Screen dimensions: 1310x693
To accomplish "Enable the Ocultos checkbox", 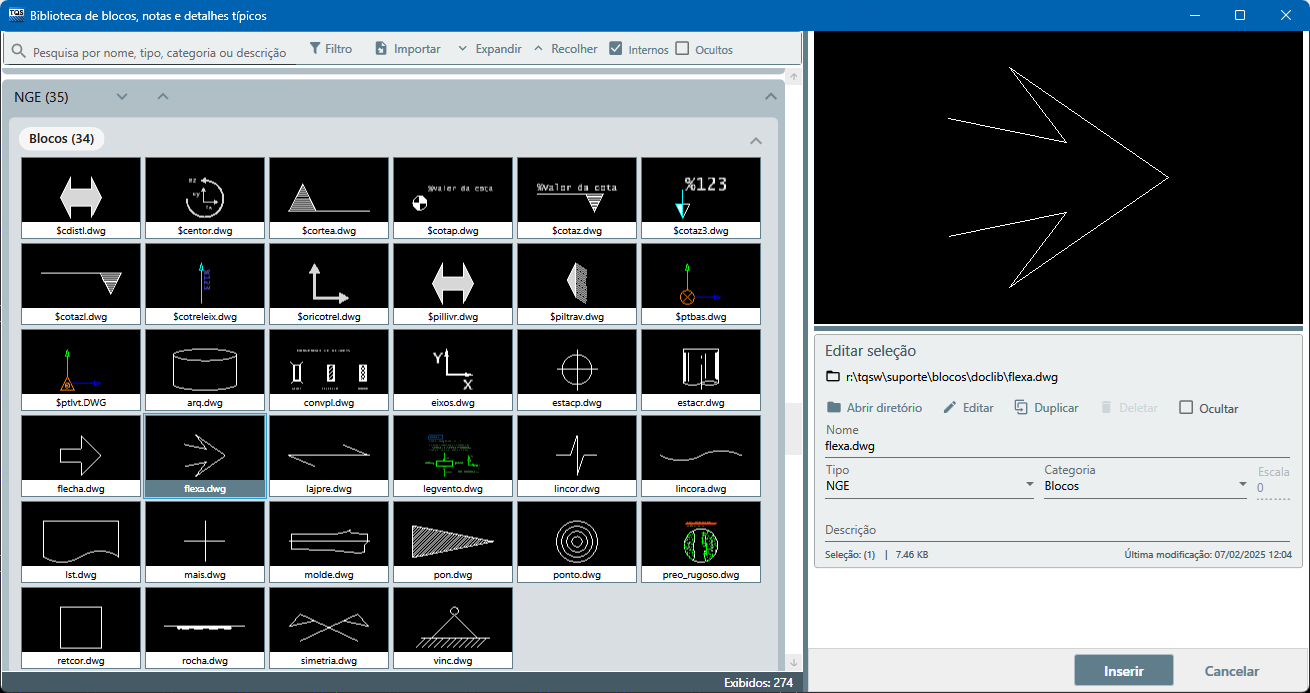I will click(682, 48).
